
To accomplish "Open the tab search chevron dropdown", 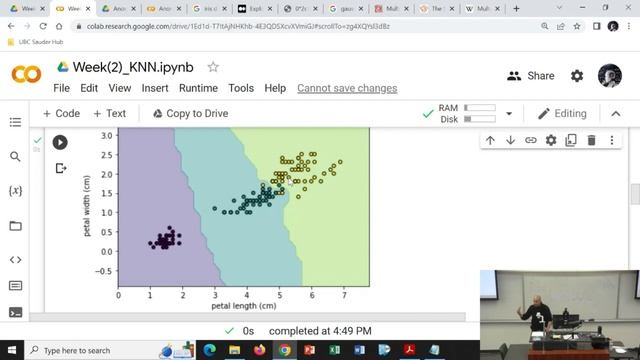I will [559, 8].
